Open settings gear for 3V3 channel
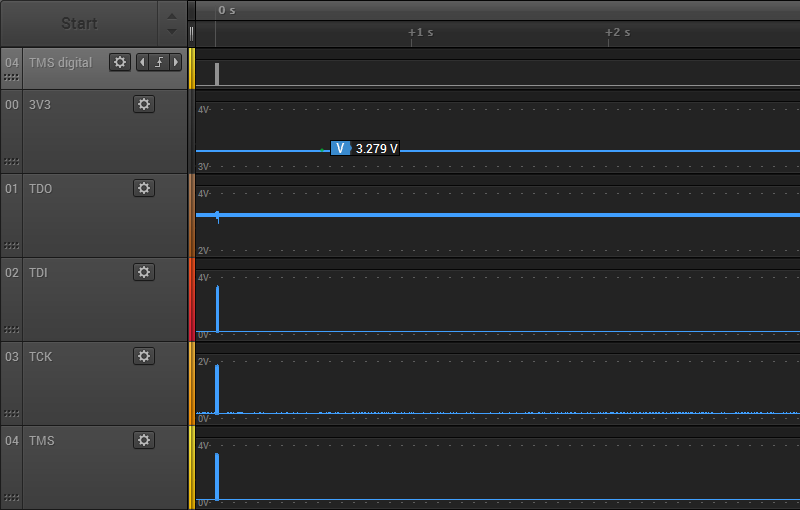Screen dimensions: 800x510 (144, 104)
